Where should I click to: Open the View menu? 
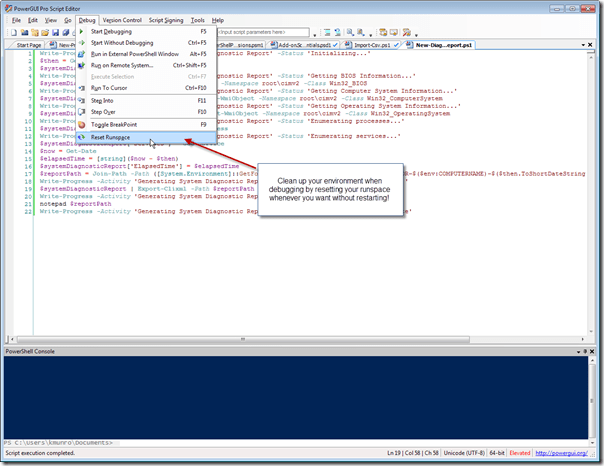[50, 20]
